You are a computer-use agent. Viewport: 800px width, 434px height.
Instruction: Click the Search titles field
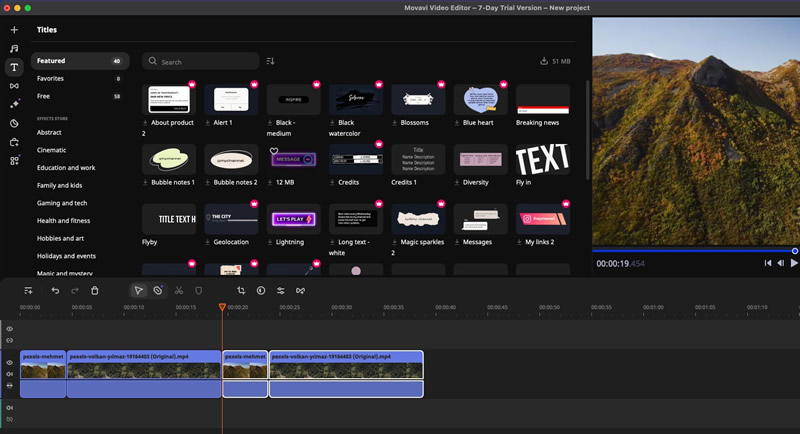coord(201,61)
